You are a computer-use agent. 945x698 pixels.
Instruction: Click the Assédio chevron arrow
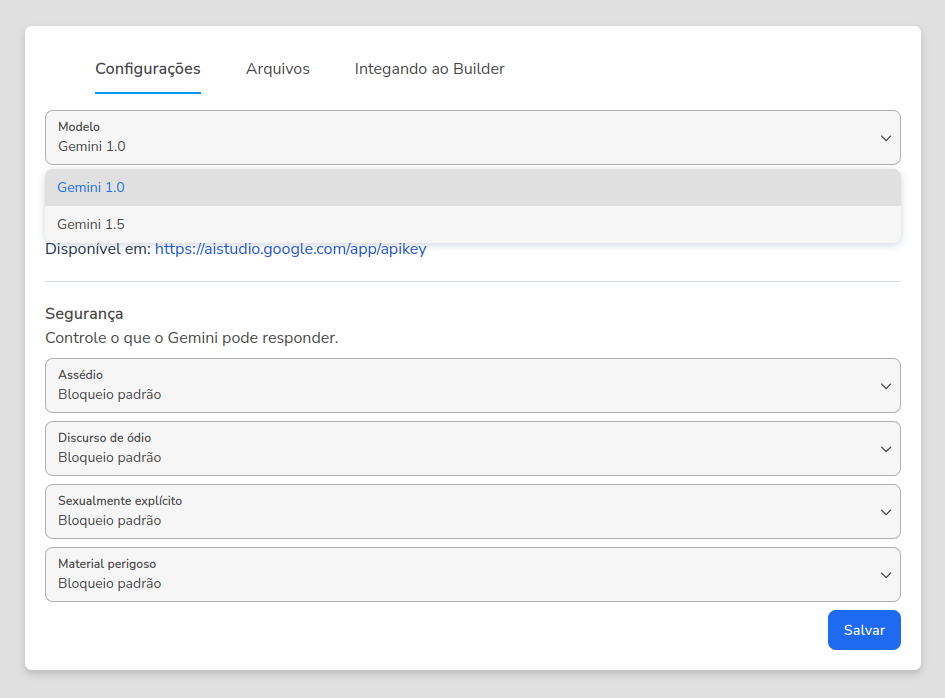tap(885, 386)
